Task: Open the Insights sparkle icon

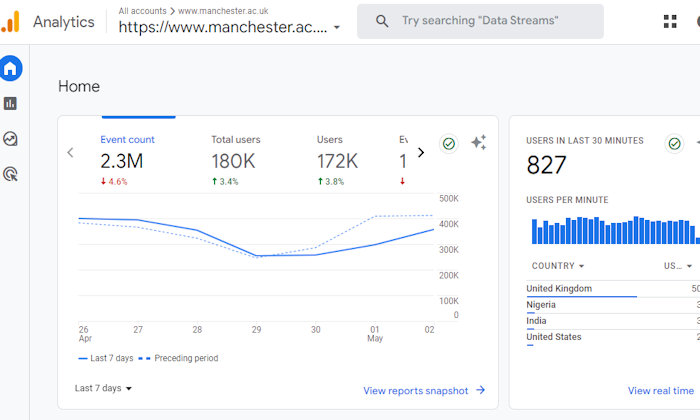Action: click(x=479, y=142)
